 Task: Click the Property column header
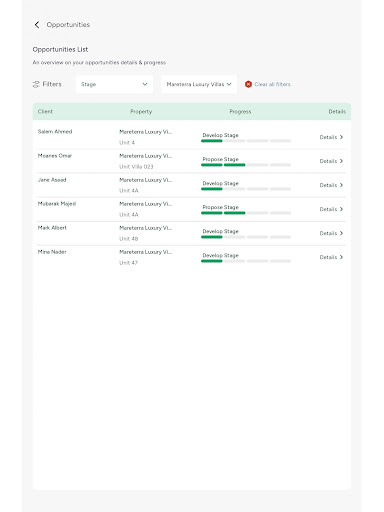[141, 111]
